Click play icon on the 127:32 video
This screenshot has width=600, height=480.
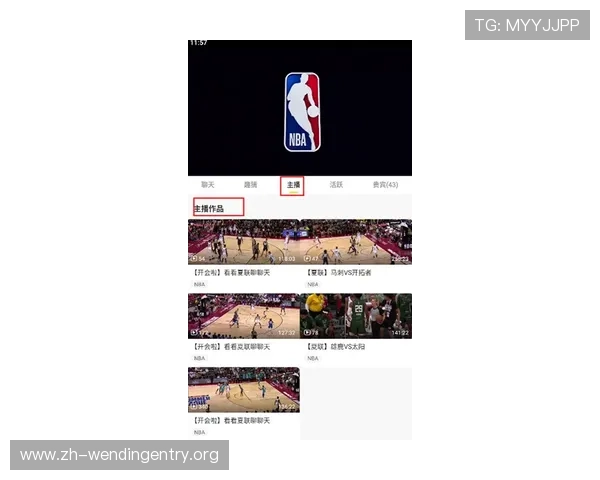194,333
